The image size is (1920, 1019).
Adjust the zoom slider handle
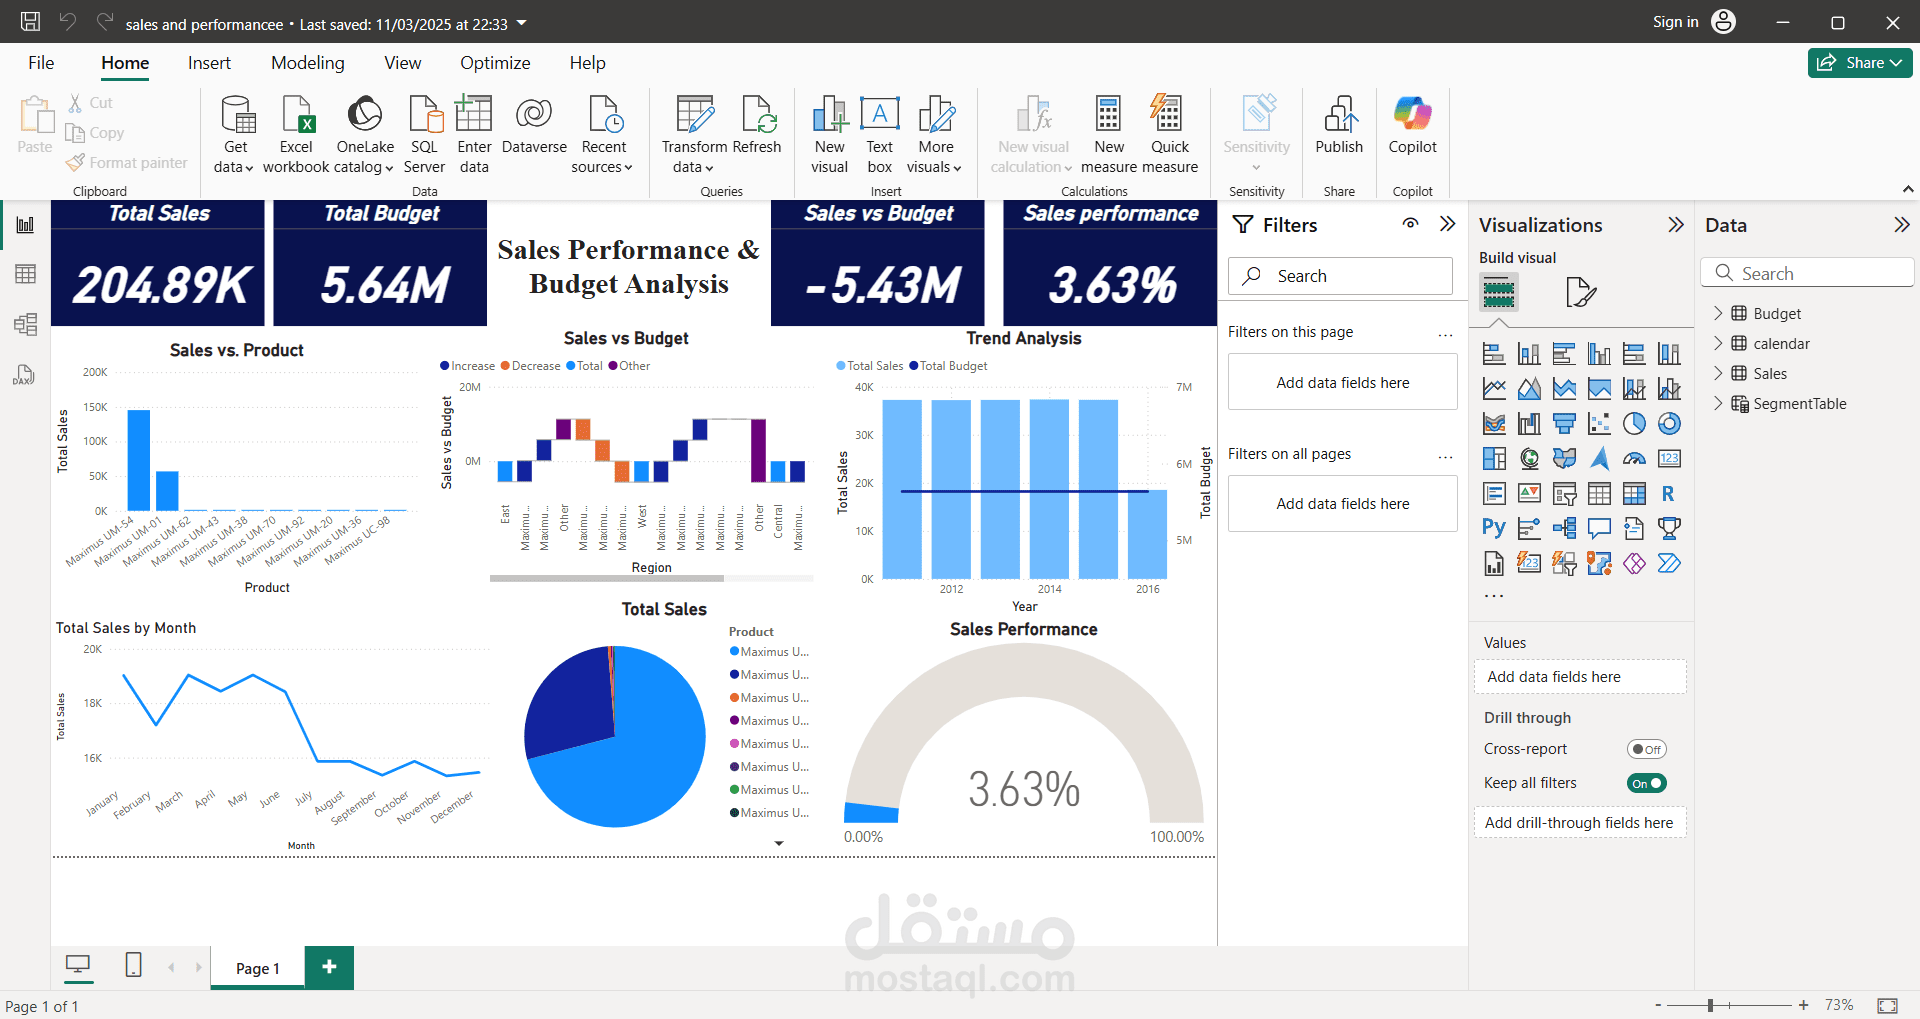pyautogui.click(x=1710, y=1005)
